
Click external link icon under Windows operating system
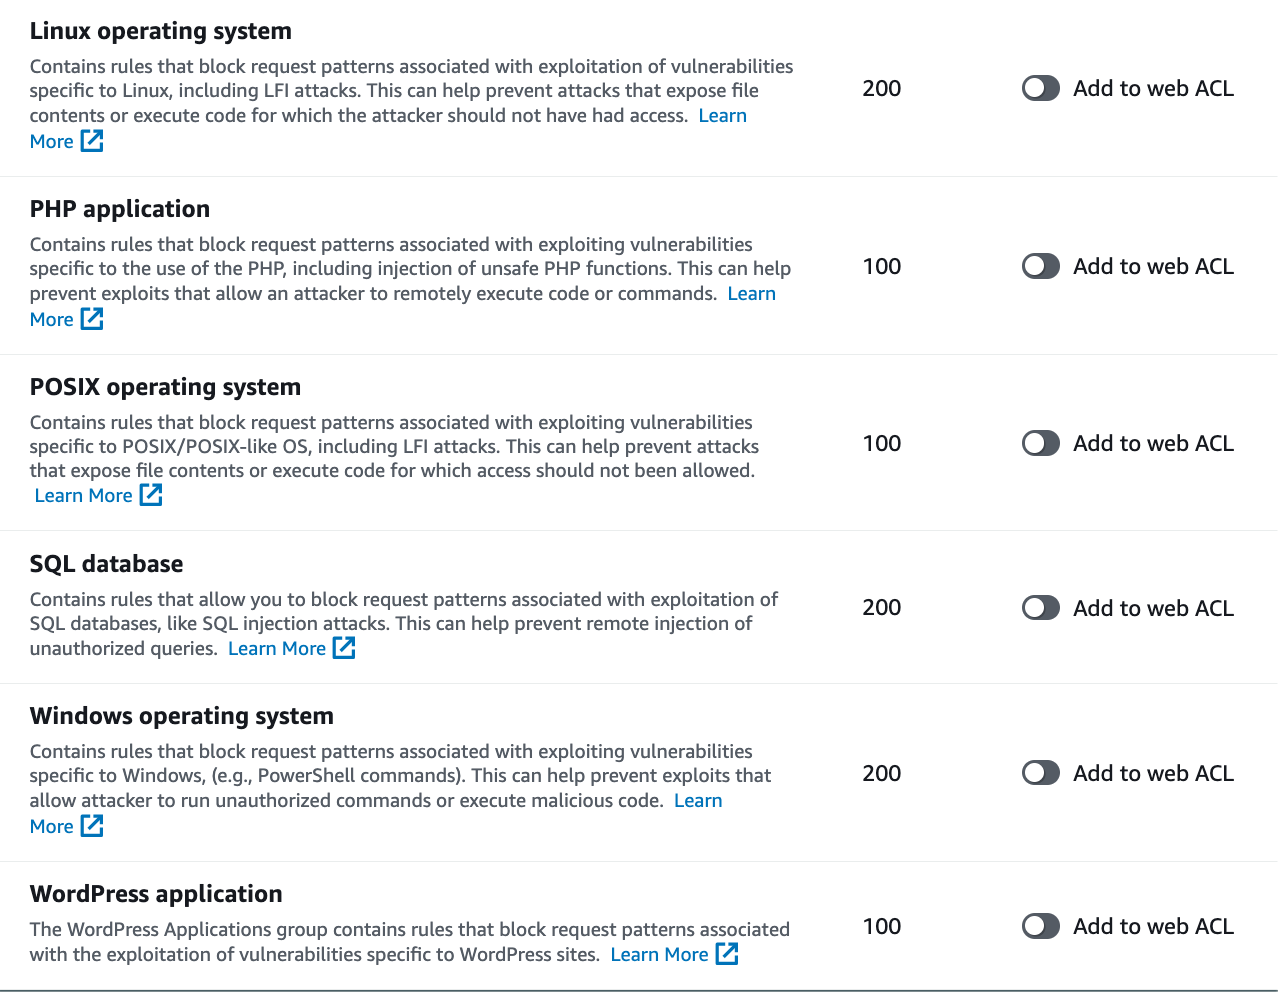pos(92,826)
